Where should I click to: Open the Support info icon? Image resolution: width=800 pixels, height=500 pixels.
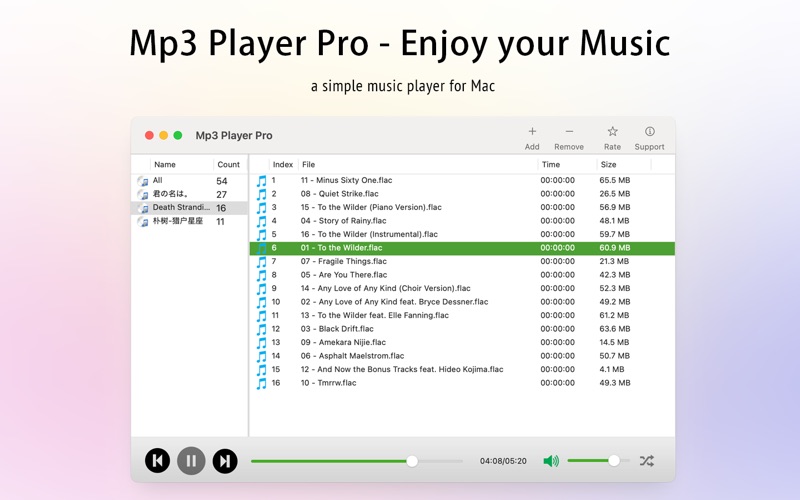click(x=649, y=132)
